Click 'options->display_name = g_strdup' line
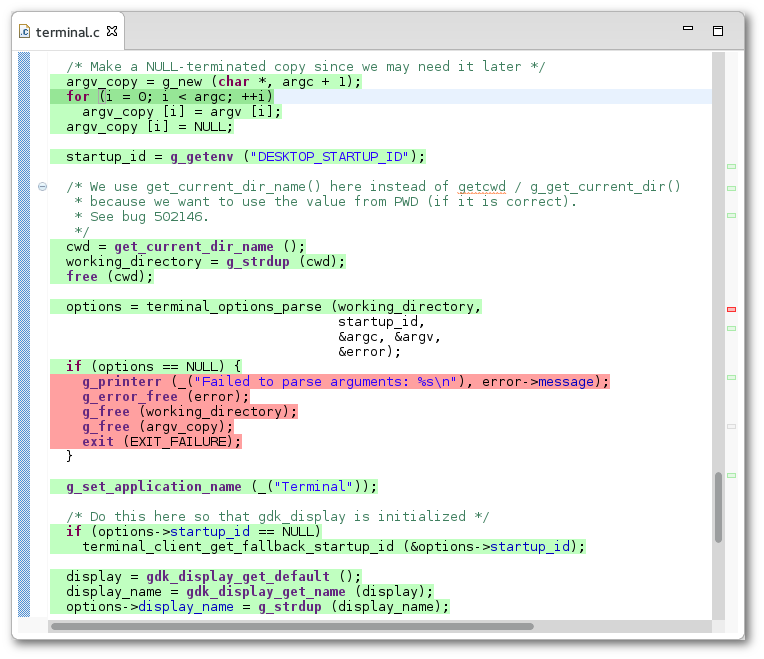The width and height of the screenshot is (764, 659). (x=257, y=606)
